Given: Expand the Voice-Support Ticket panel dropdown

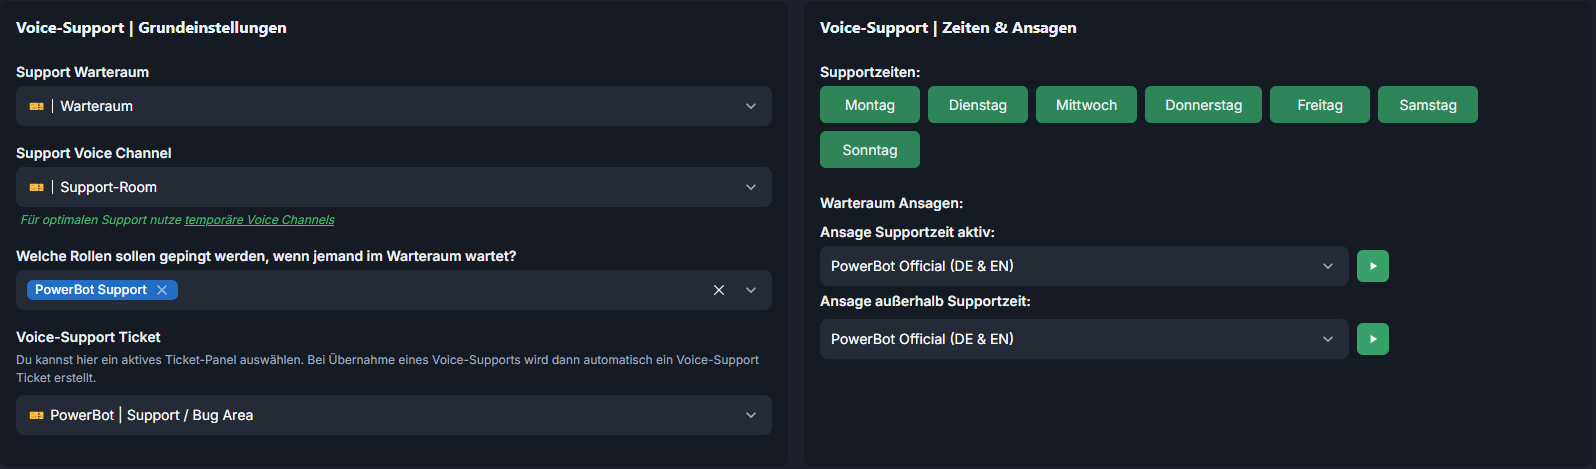Looking at the screenshot, I should [x=750, y=415].
